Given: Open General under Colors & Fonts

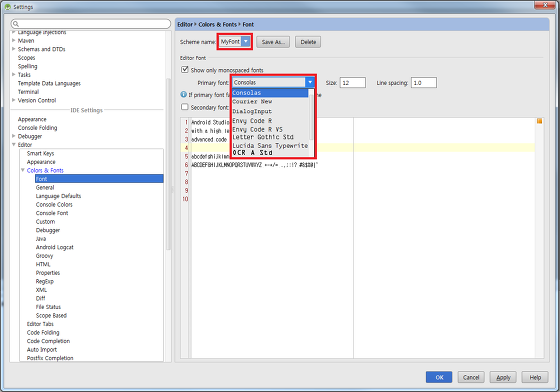Looking at the screenshot, I should point(45,187).
